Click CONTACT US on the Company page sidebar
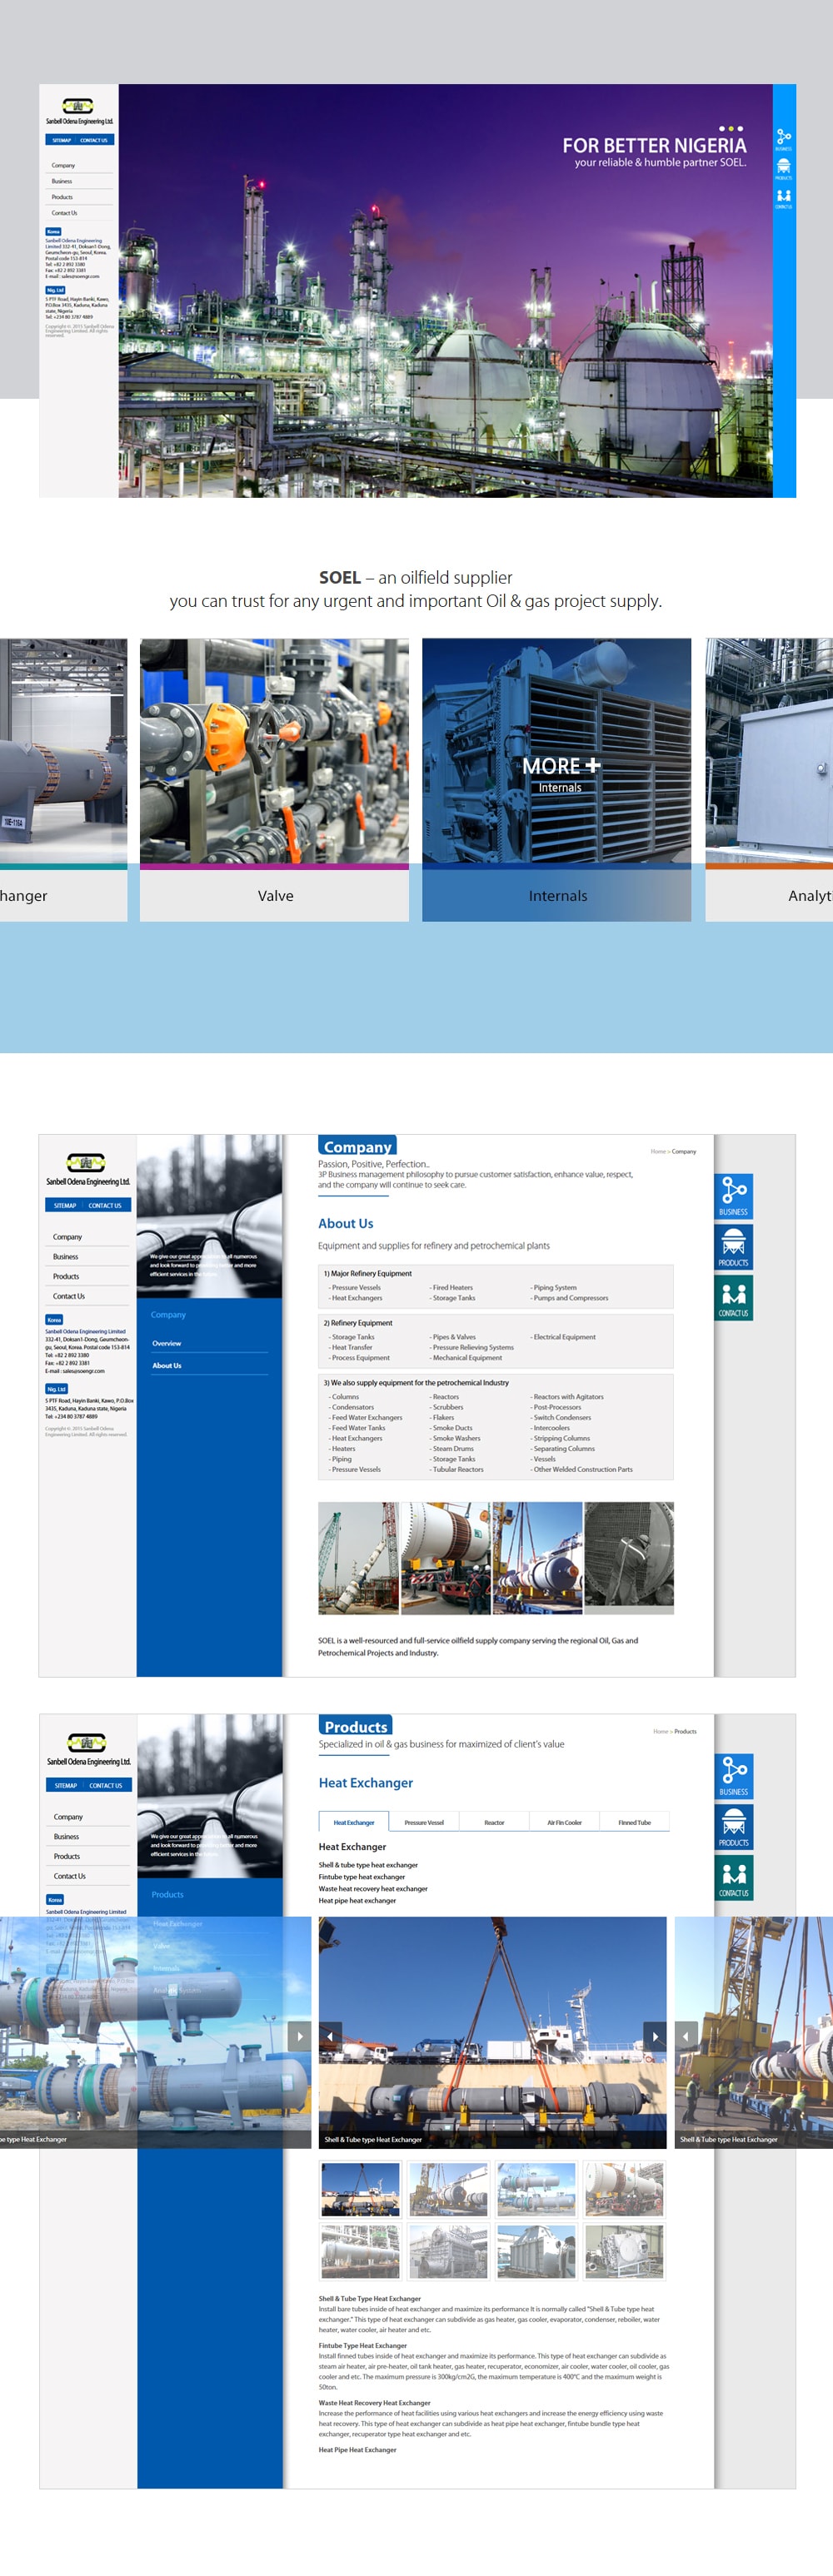Viewport: 833px width, 2576px height. tap(105, 1205)
